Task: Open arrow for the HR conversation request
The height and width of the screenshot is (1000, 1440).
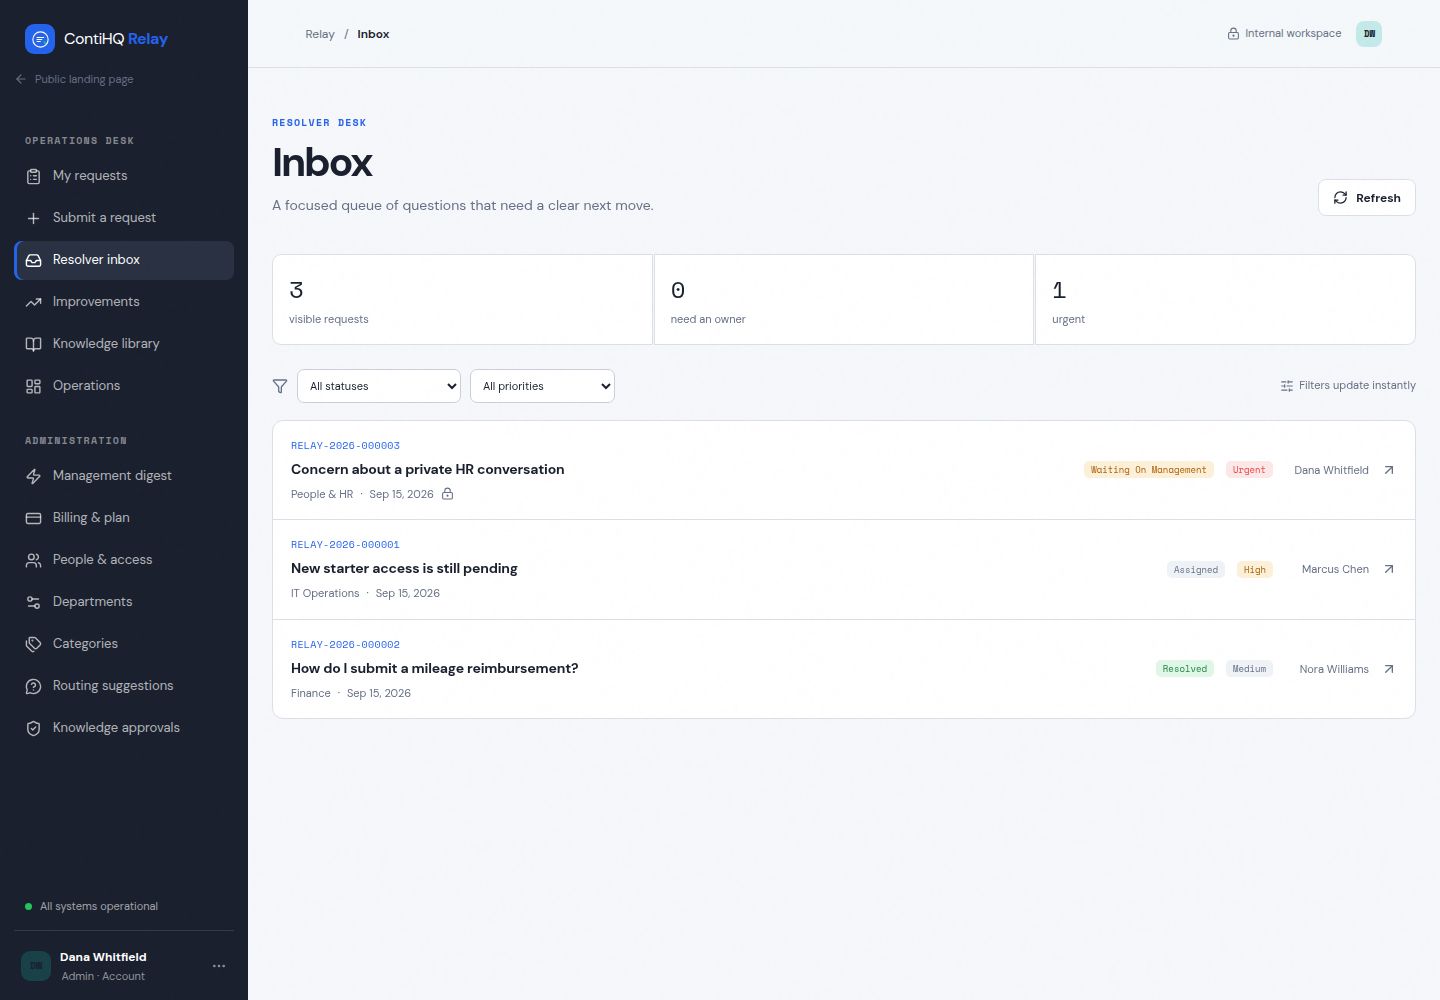Action: pos(1388,470)
